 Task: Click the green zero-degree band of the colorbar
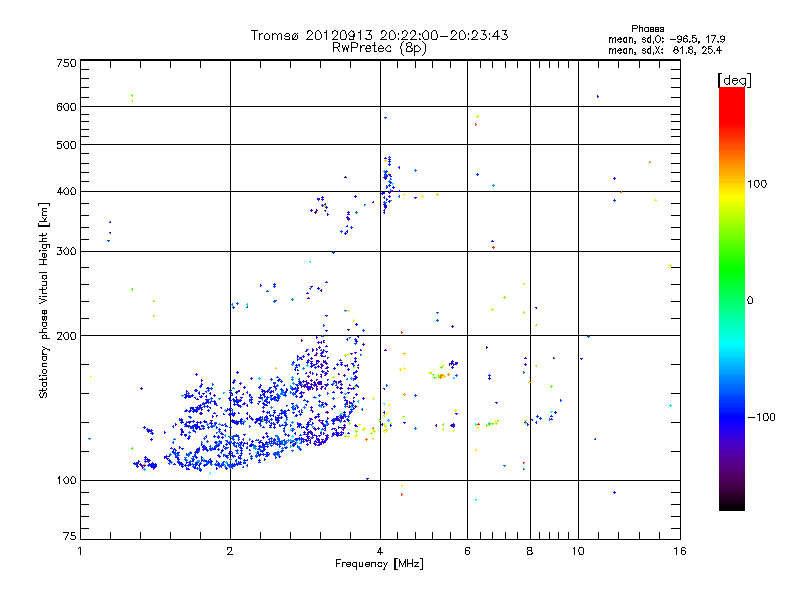point(732,300)
